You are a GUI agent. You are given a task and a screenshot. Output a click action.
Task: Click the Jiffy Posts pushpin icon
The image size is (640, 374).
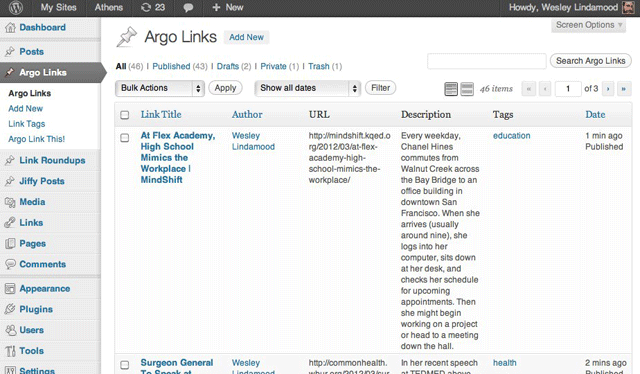10,181
